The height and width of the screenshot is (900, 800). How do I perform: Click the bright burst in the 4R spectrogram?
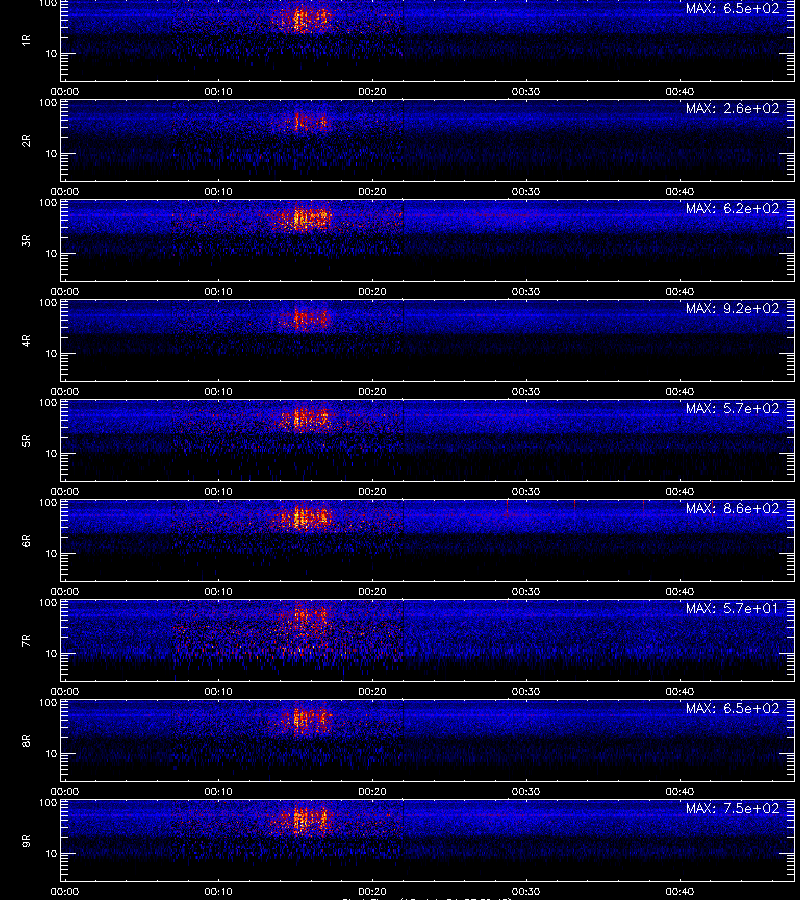coord(307,317)
